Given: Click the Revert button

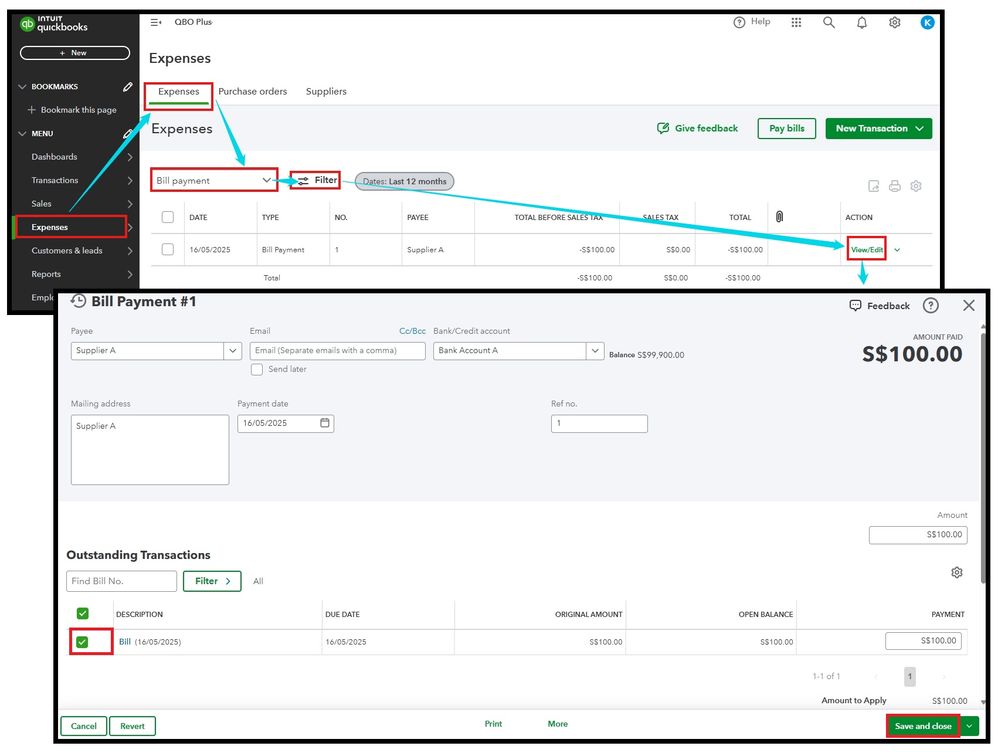Looking at the screenshot, I should [x=132, y=726].
